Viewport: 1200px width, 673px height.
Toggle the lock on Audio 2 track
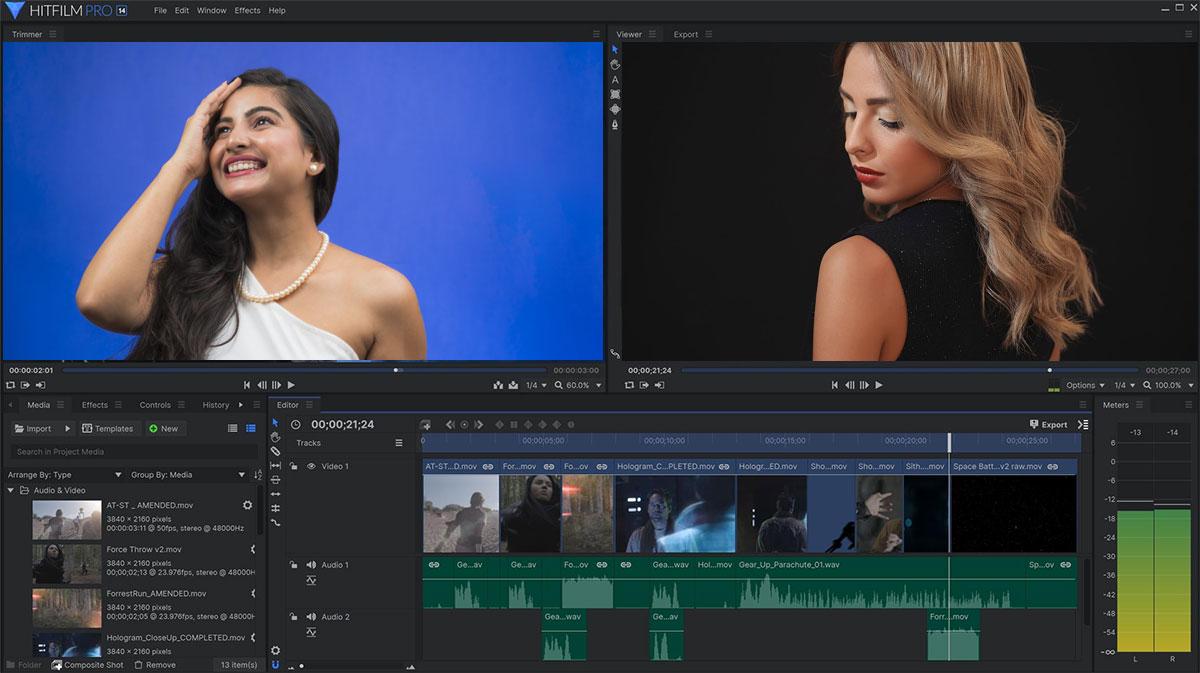point(294,617)
